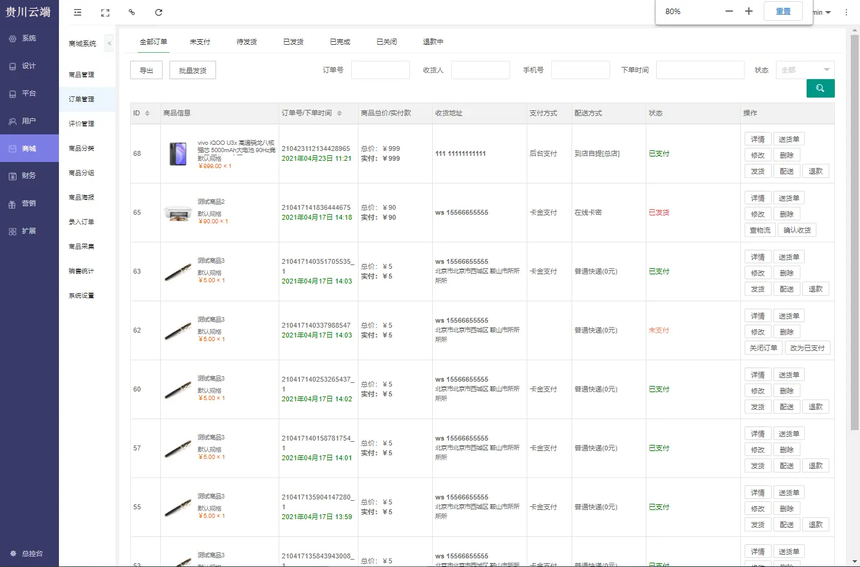Switch to the 已关闭 tab
The height and width of the screenshot is (567, 860).
[386, 42]
